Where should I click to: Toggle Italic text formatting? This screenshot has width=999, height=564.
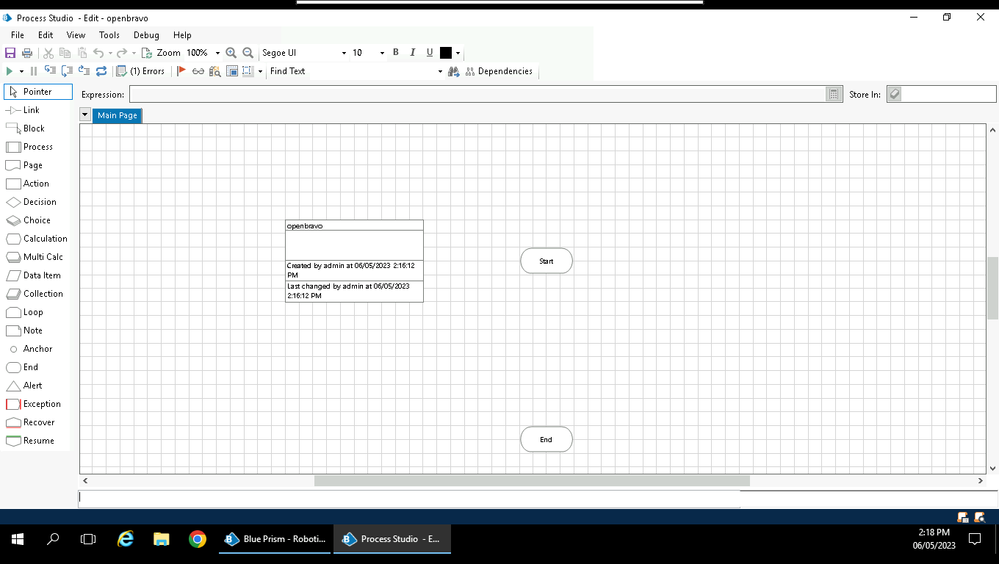pos(412,52)
